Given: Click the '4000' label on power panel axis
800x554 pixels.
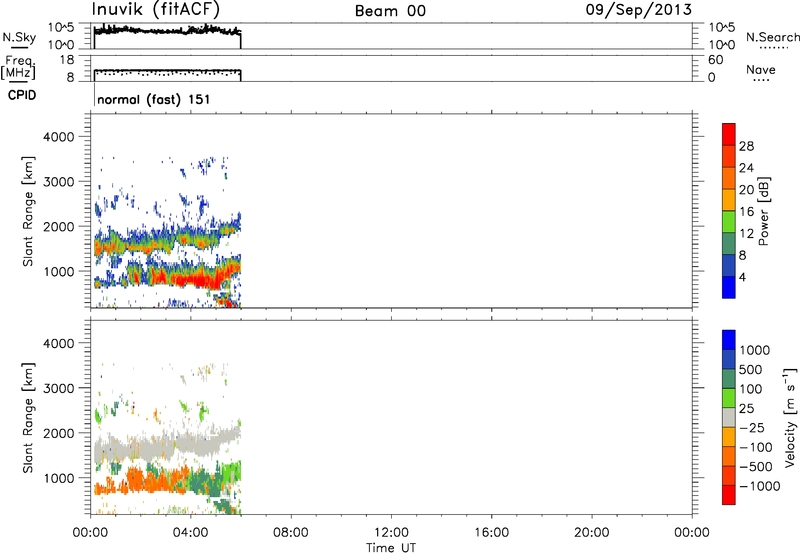Looking at the screenshot, I should coord(58,137).
